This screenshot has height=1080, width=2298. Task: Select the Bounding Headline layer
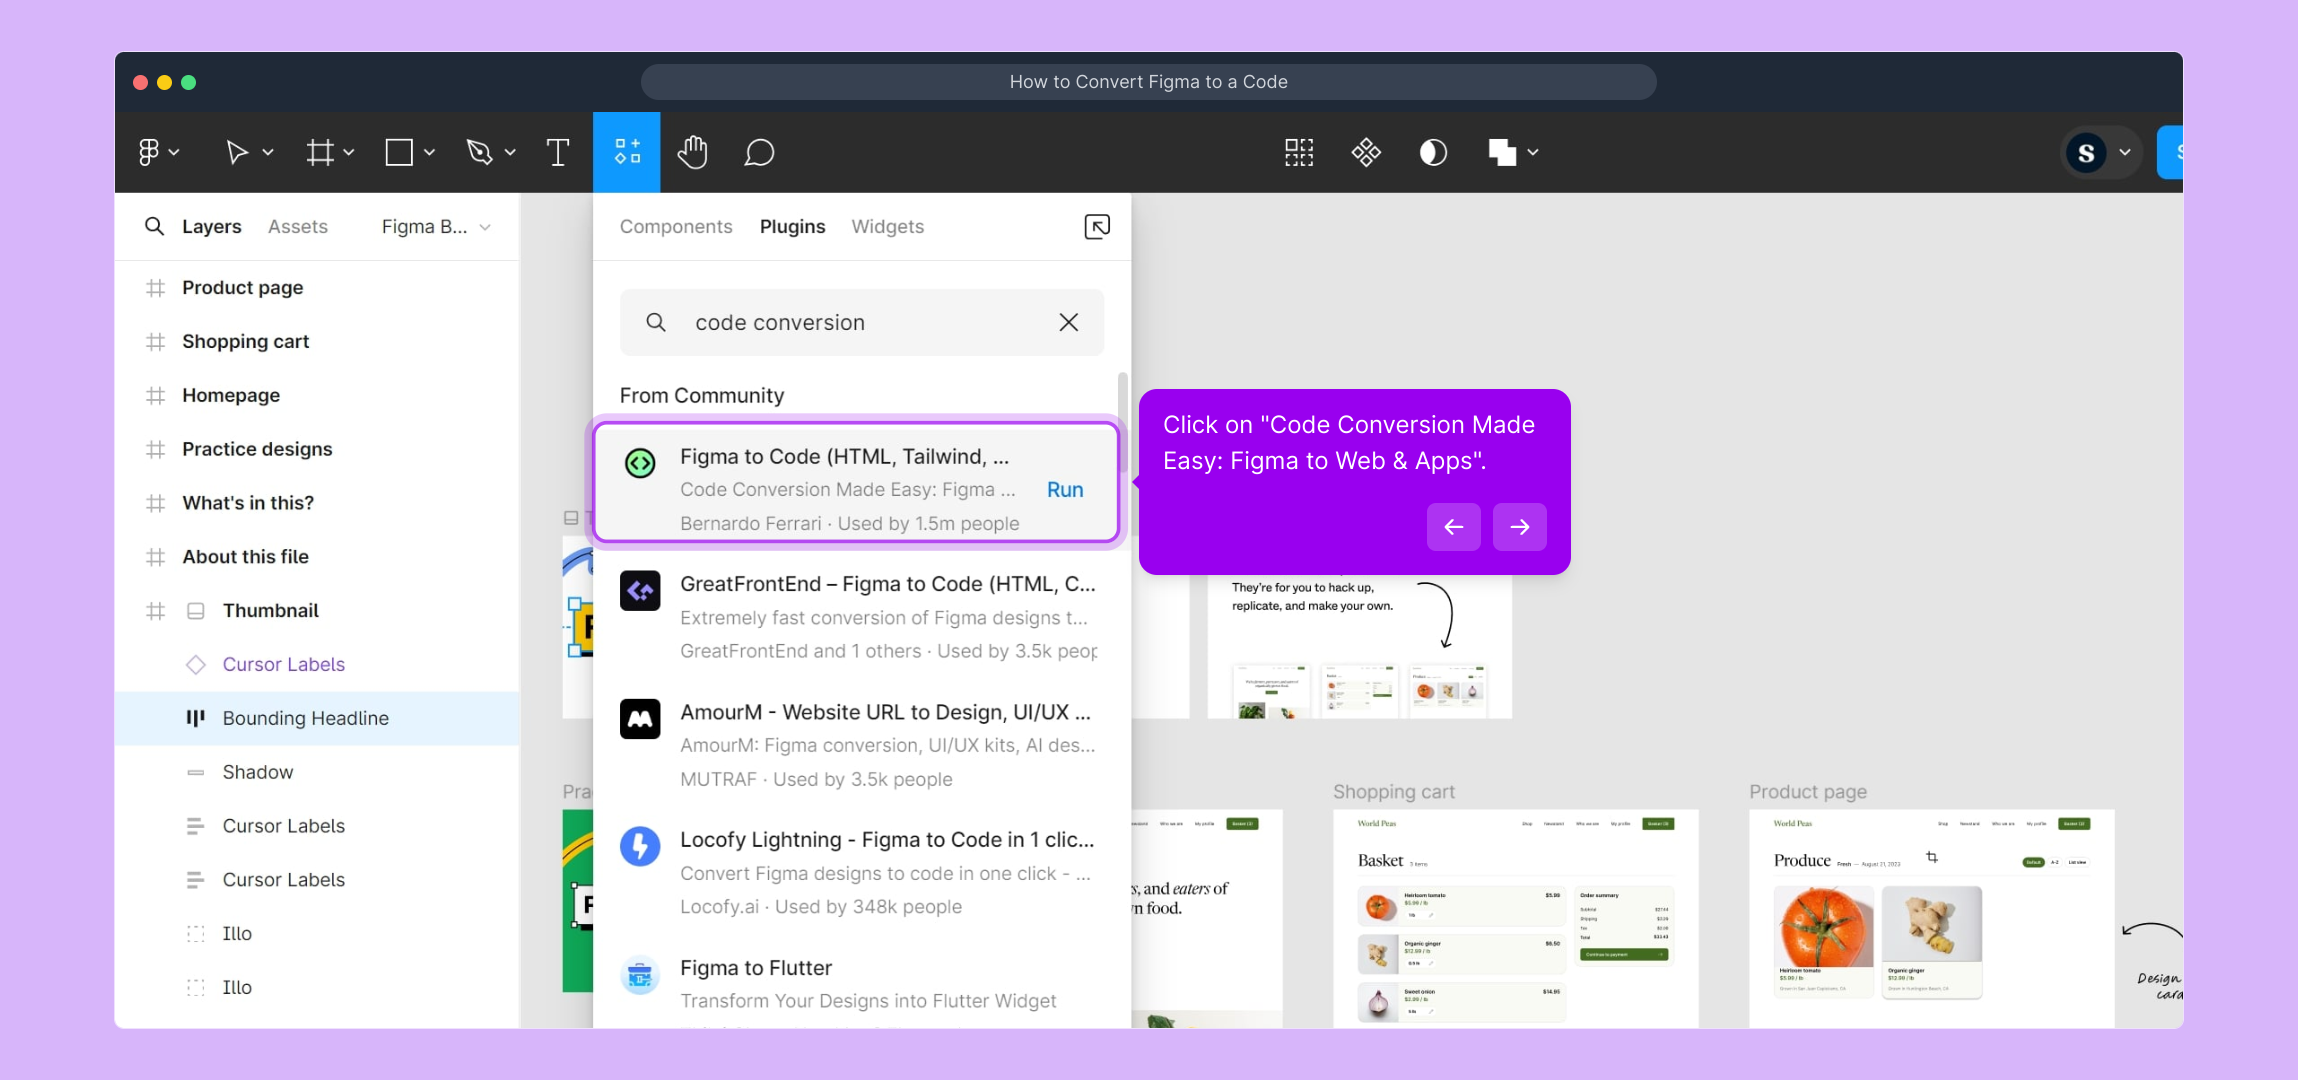tap(305, 718)
